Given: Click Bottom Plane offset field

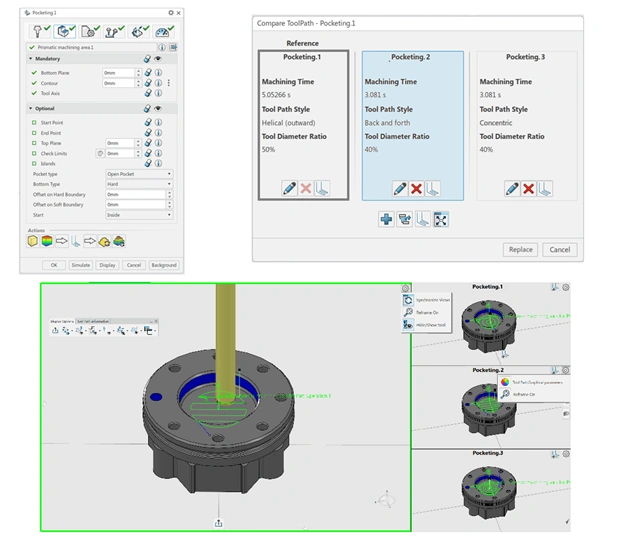Looking at the screenshot, I should point(119,72).
